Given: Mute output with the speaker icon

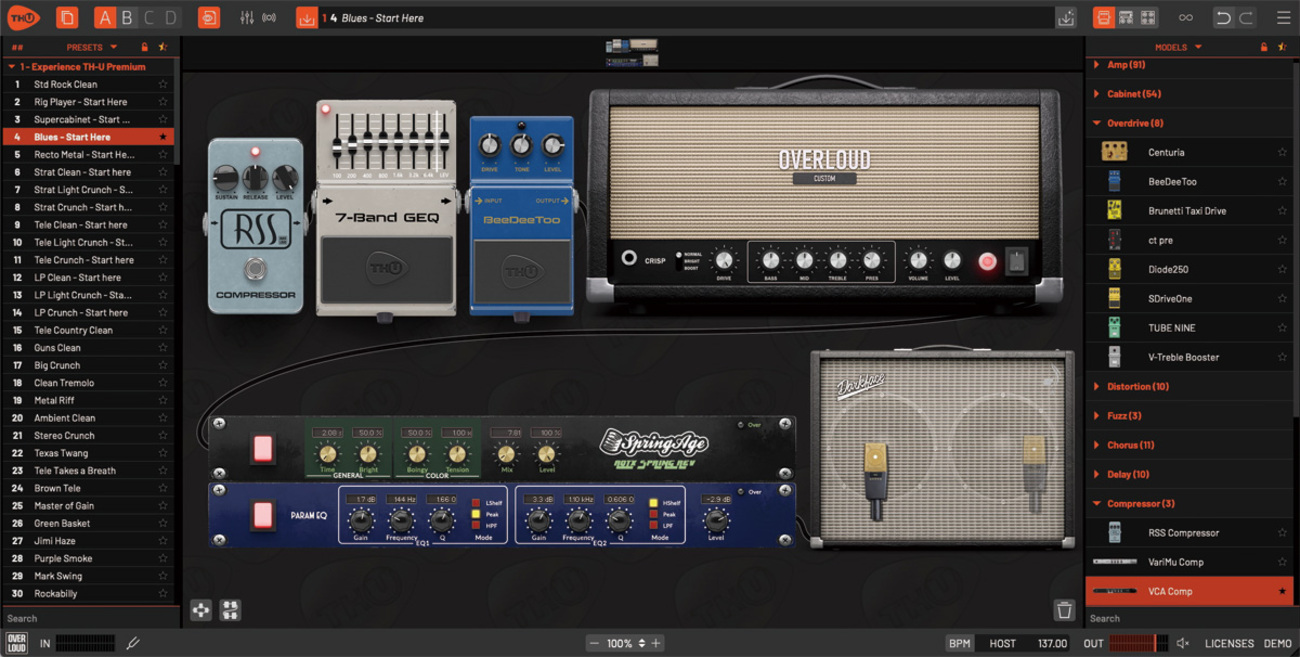Looking at the screenshot, I should click(1183, 643).
